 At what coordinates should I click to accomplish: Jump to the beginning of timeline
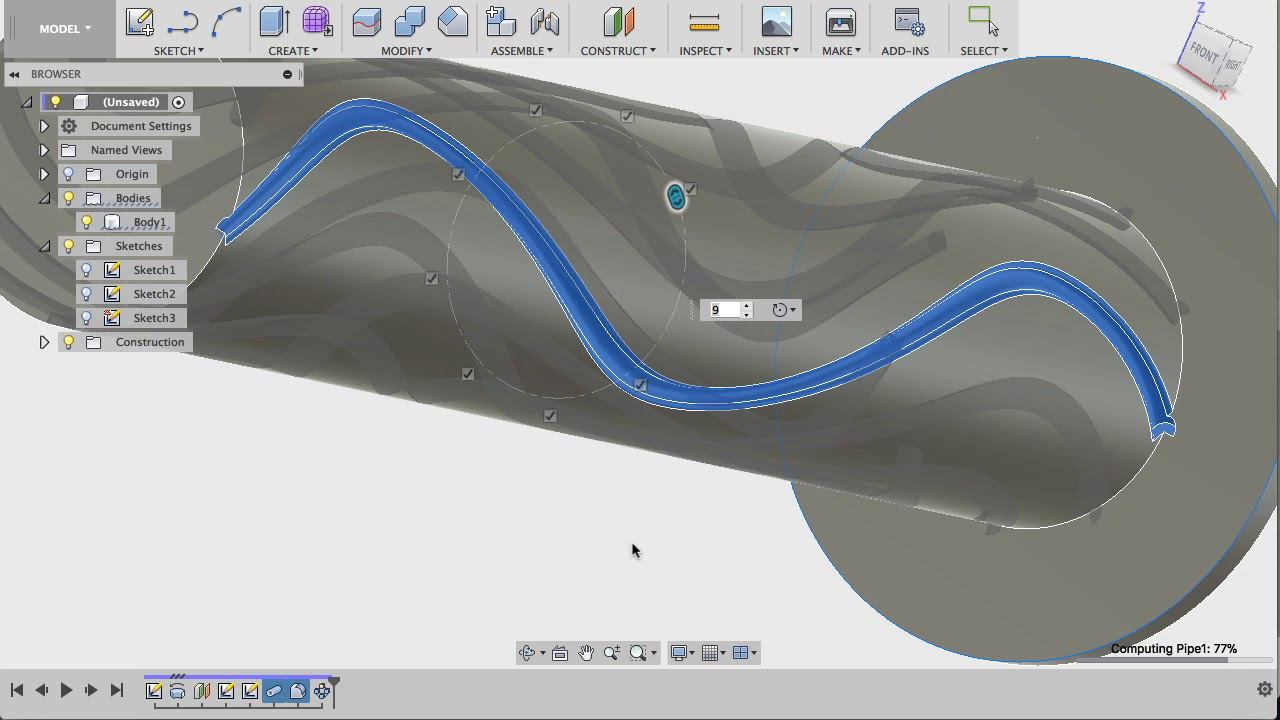(17, 690)
